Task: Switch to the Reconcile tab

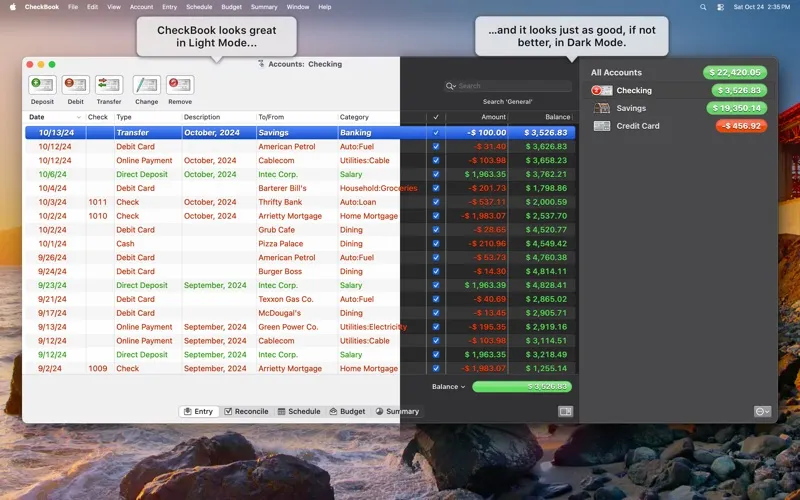Action: tap(246, 411)
